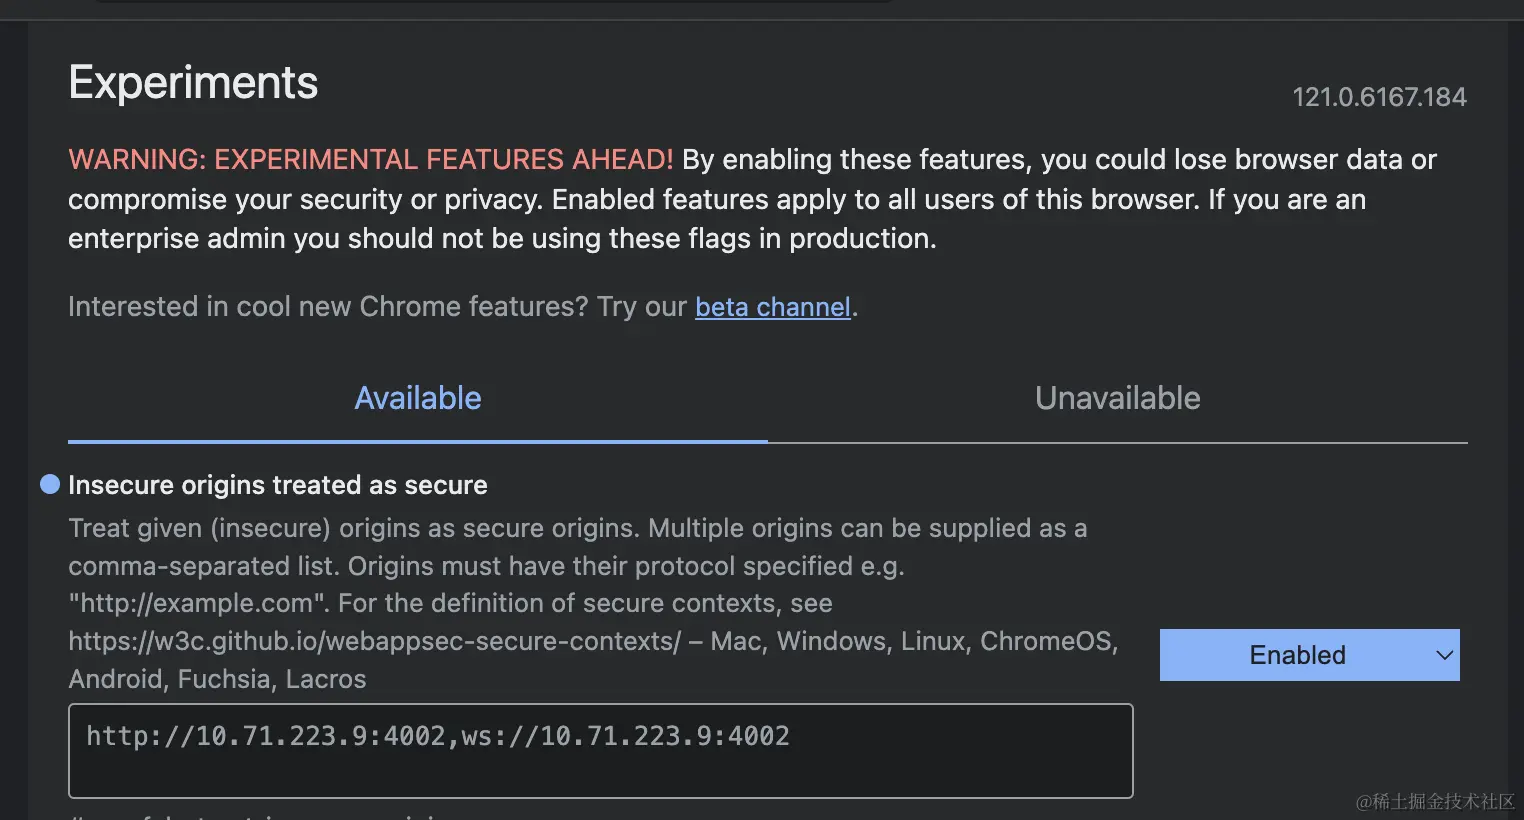Open the Unavailable tab
Screen dimensions: 1524x820
pos(1118,398)
